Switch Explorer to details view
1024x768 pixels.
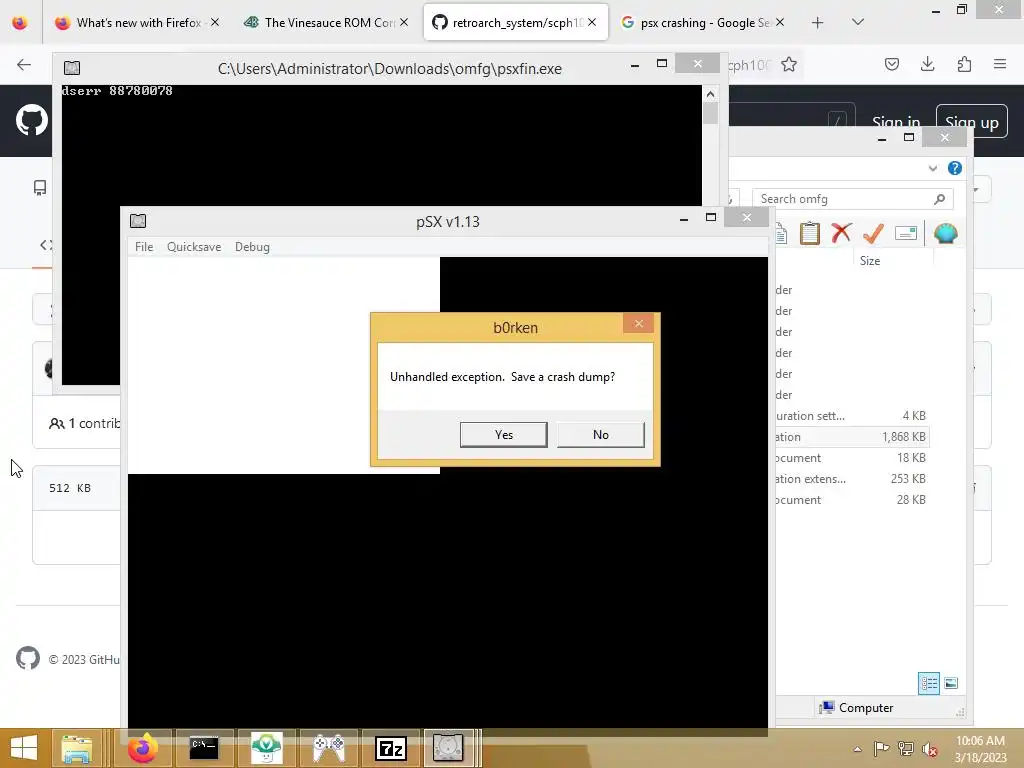(929, 683)
